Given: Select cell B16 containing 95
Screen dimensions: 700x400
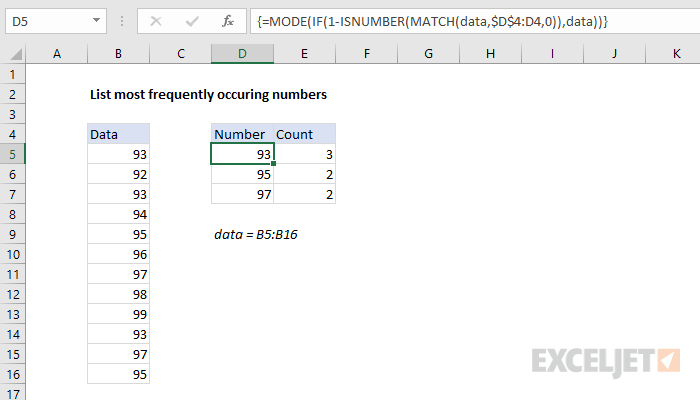Looking at the screenshot, I should click(118, 374).
